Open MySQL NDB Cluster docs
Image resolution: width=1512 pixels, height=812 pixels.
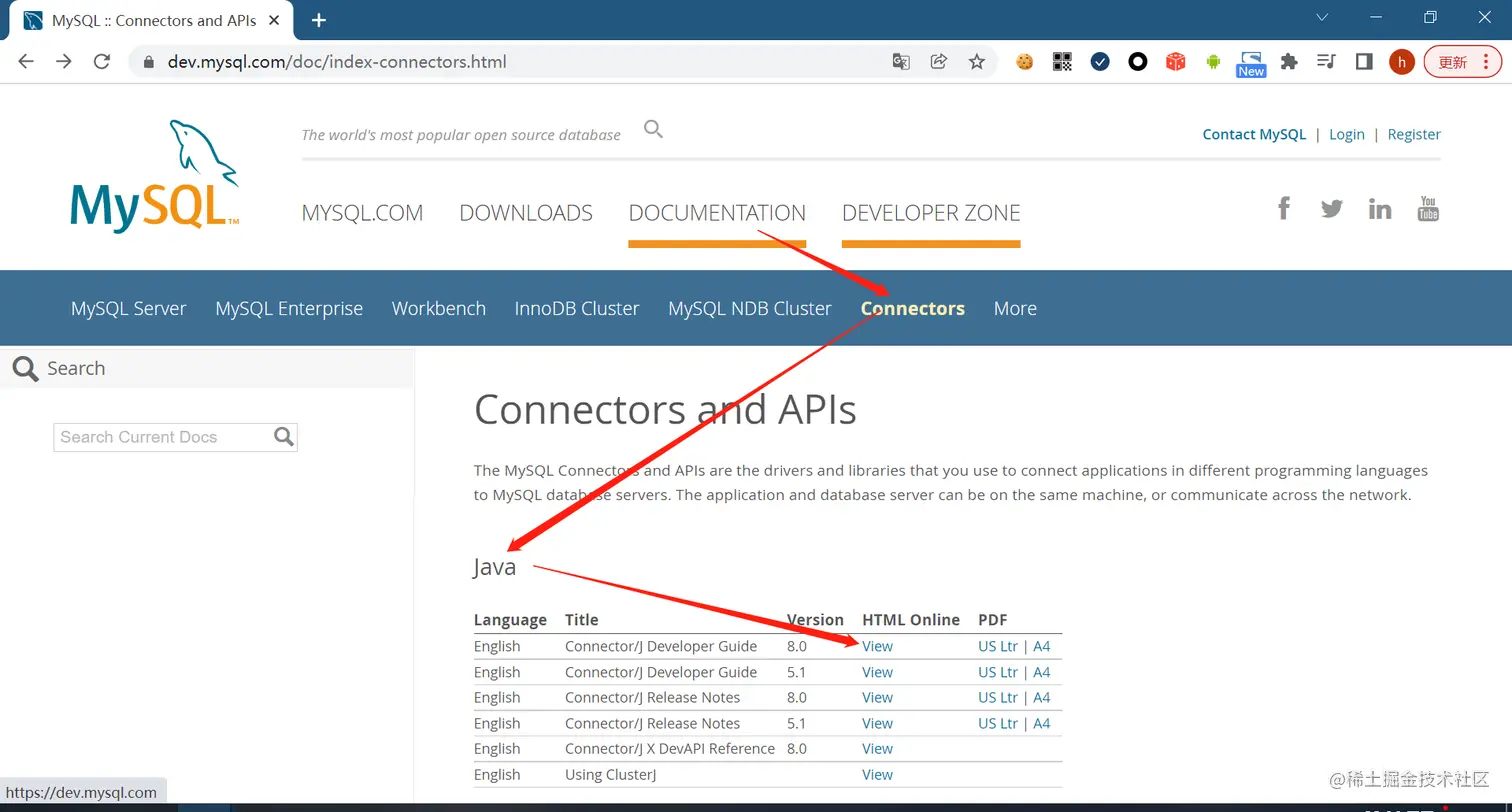pos(750,308)
